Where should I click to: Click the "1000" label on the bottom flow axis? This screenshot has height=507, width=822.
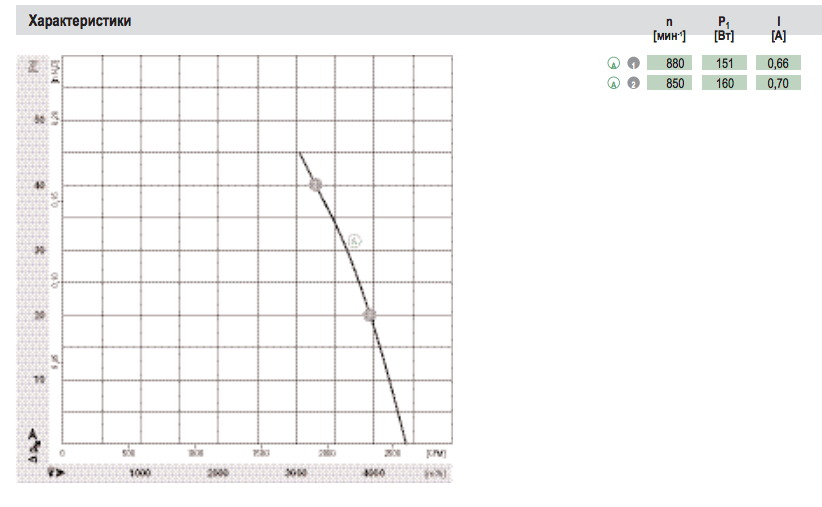tap(140, 473)
